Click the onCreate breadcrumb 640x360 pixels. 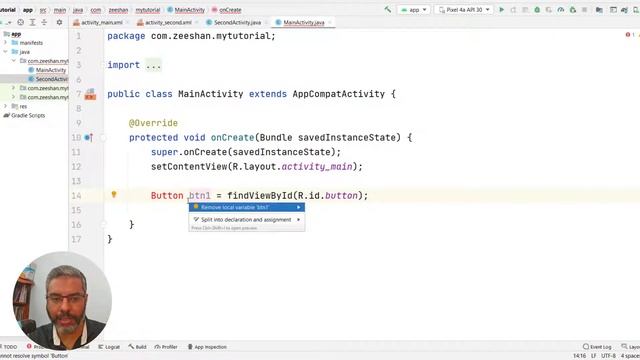point(227,10)
